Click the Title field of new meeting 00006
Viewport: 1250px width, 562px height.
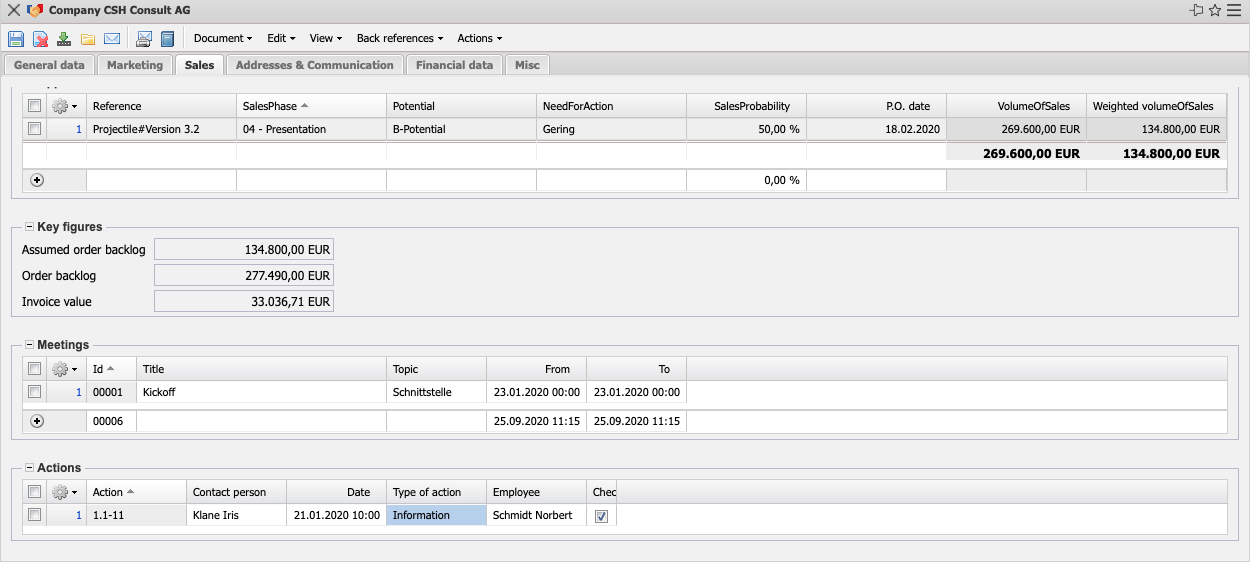(260, 421)
